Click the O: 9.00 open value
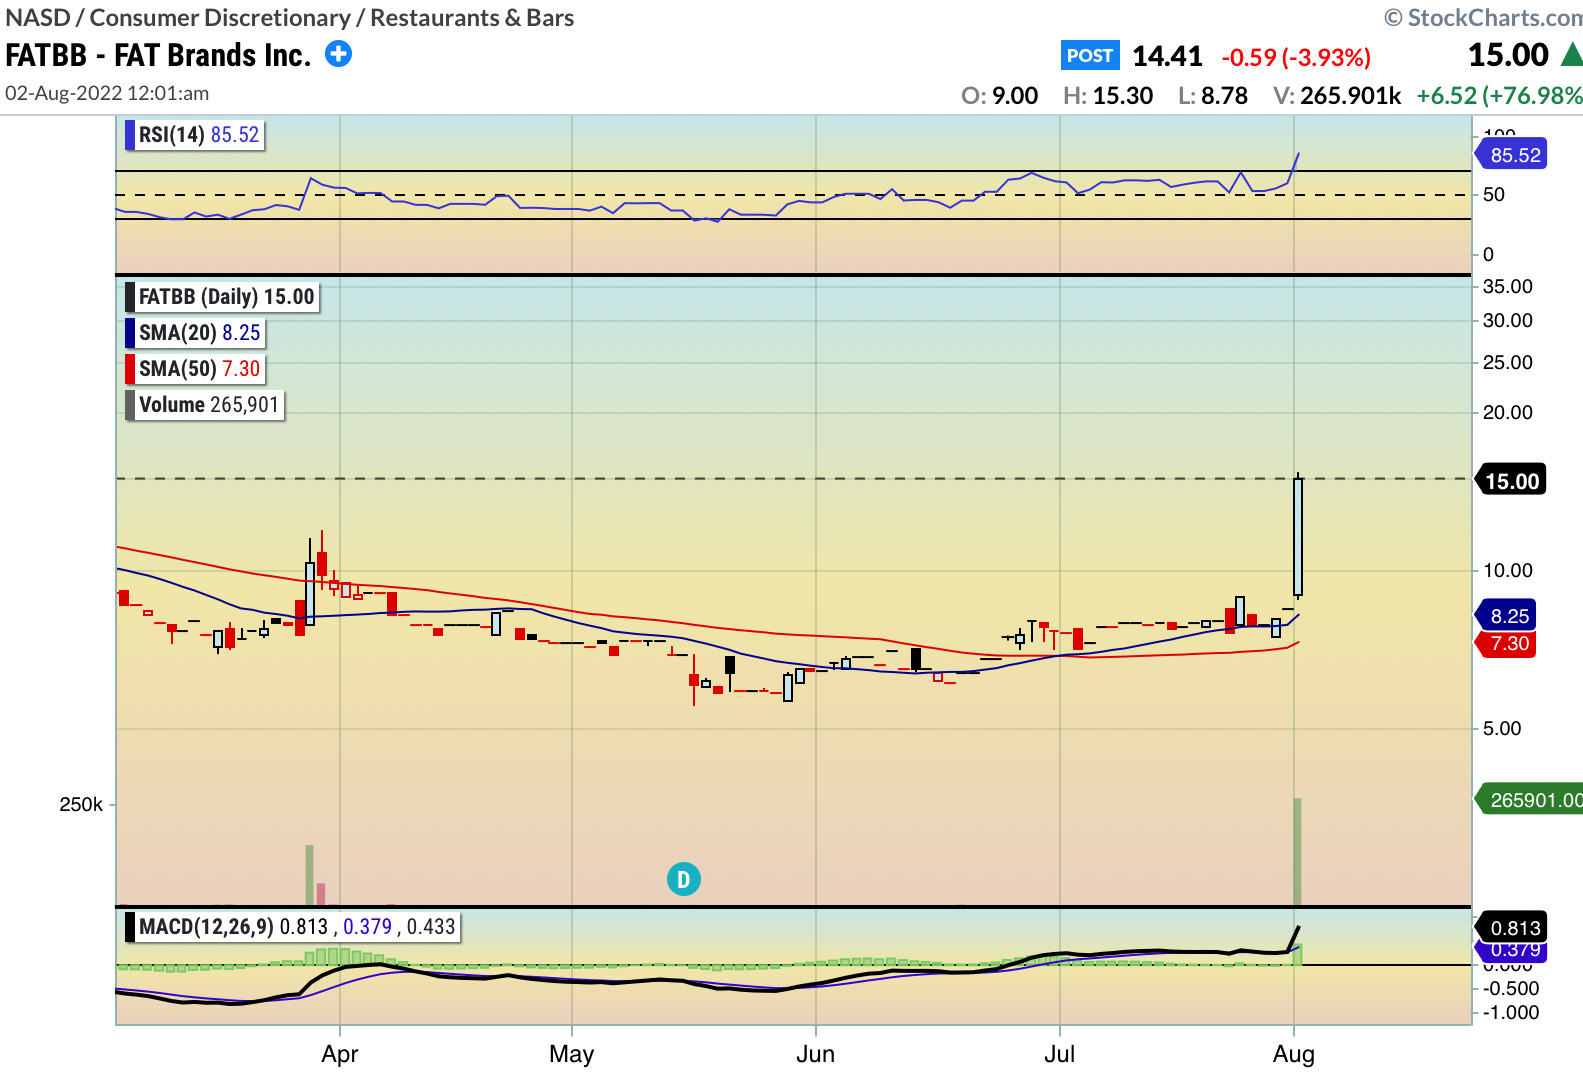The height and width of the screenshot is (1089, 1583). click(x=999, y=96)
